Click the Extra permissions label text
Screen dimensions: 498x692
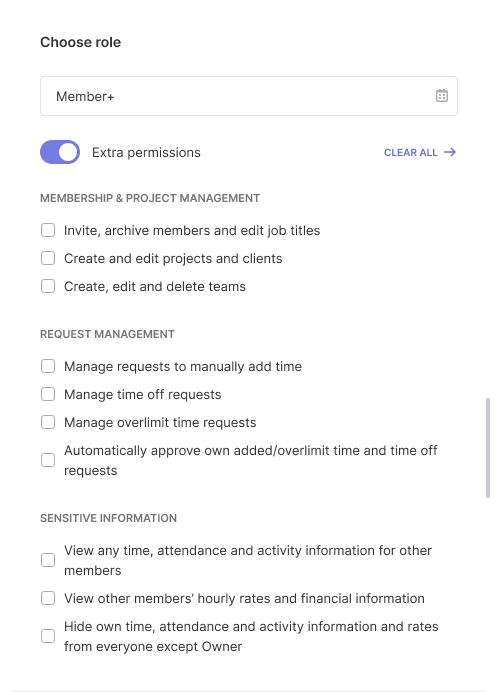[146, 152]
